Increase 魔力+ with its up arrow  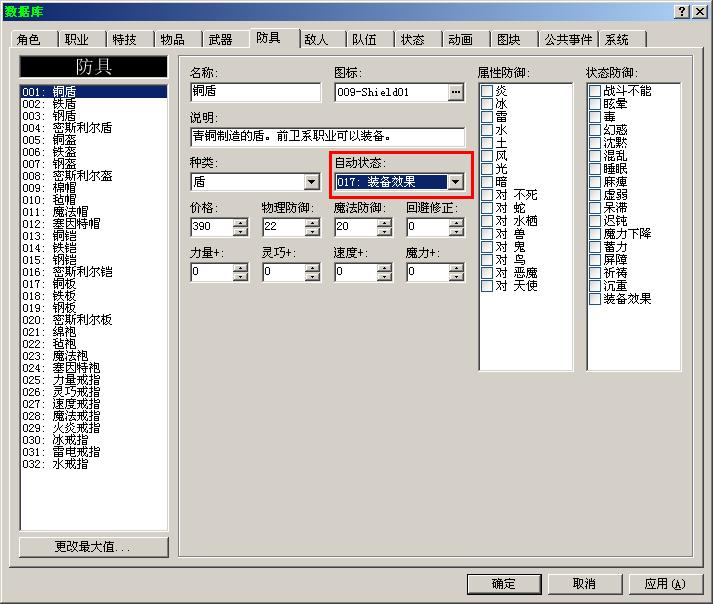456,267
